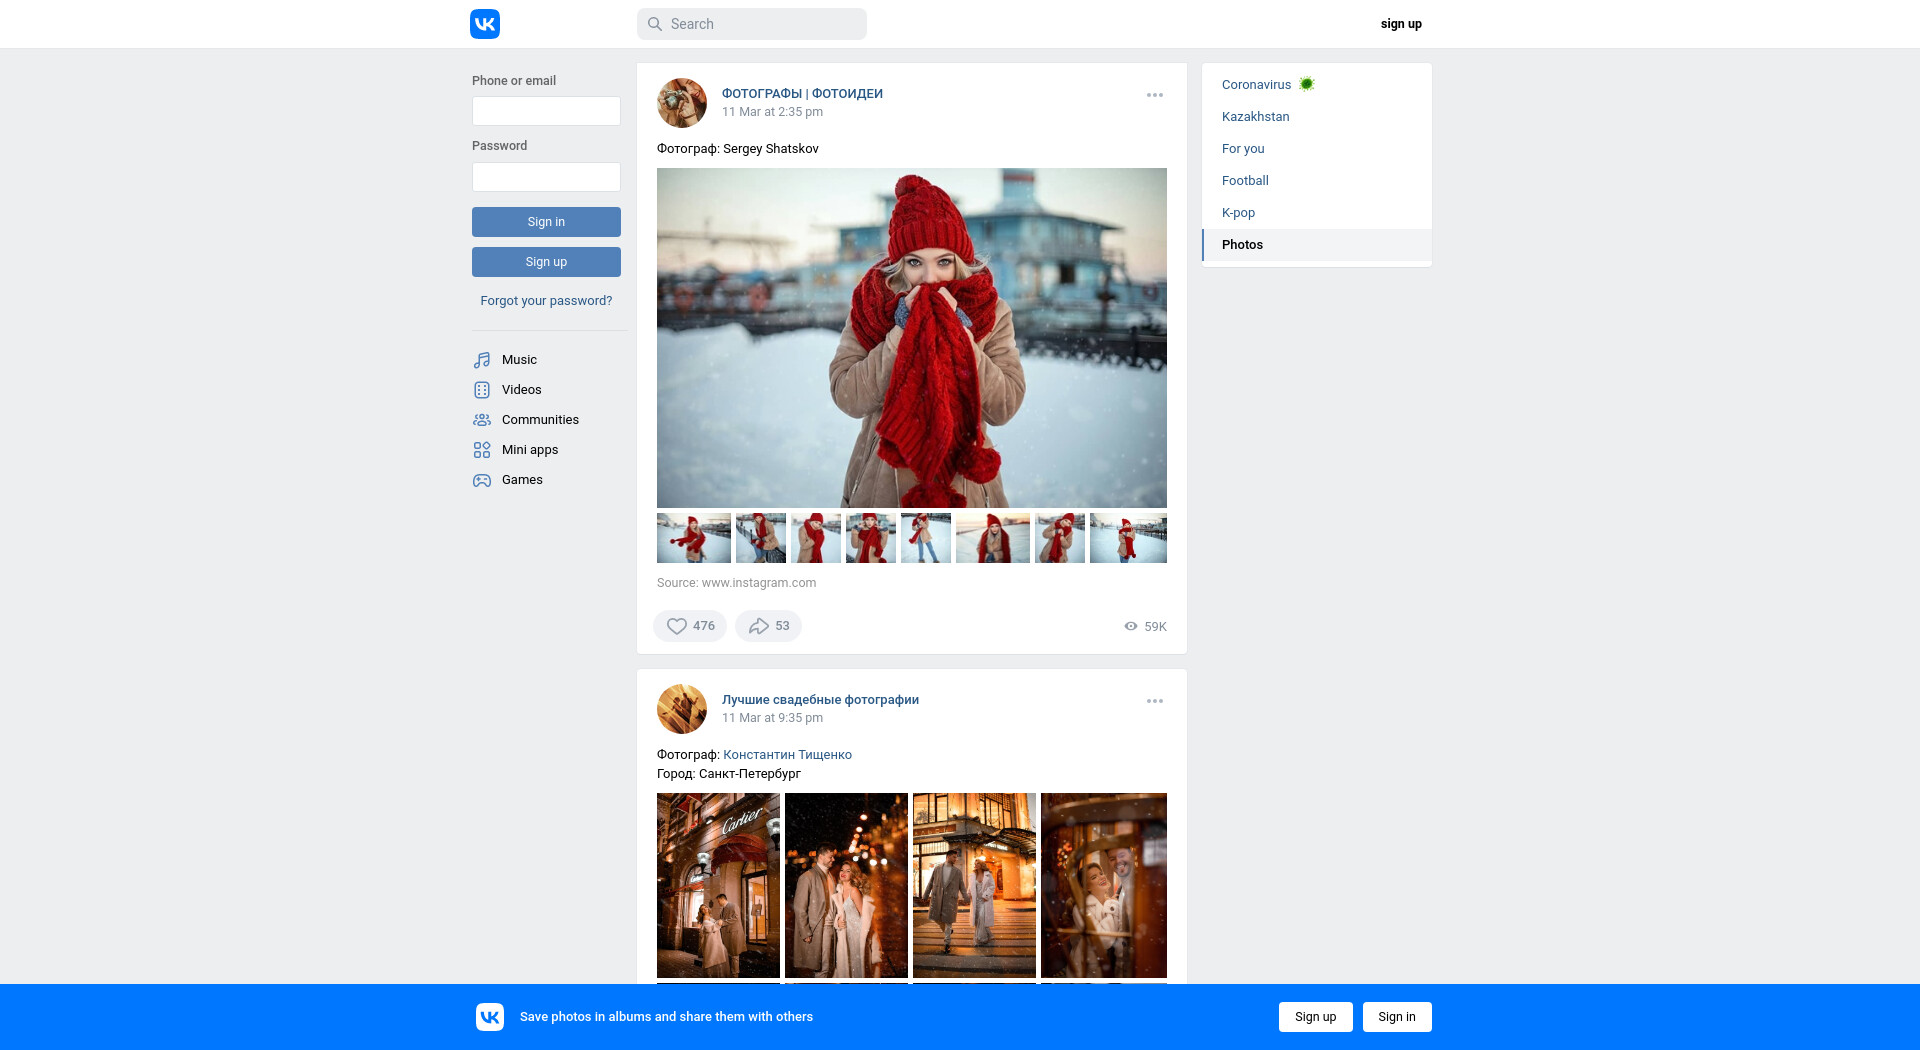Image resolution: width=1920 pixels, height=1050 pixels.
Task: Click the 59K views eye icon
Action: point(1131,626)
